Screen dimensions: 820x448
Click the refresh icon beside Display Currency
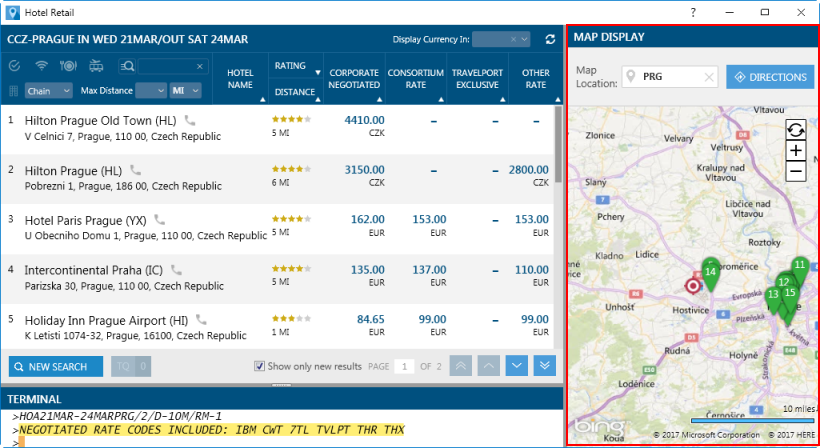[x=550, y=39]
